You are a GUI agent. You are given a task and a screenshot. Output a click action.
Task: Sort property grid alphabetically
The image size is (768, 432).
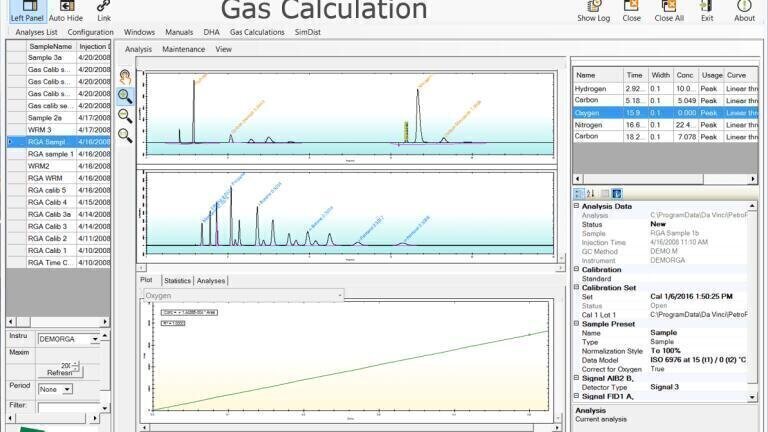coord(591,193)
